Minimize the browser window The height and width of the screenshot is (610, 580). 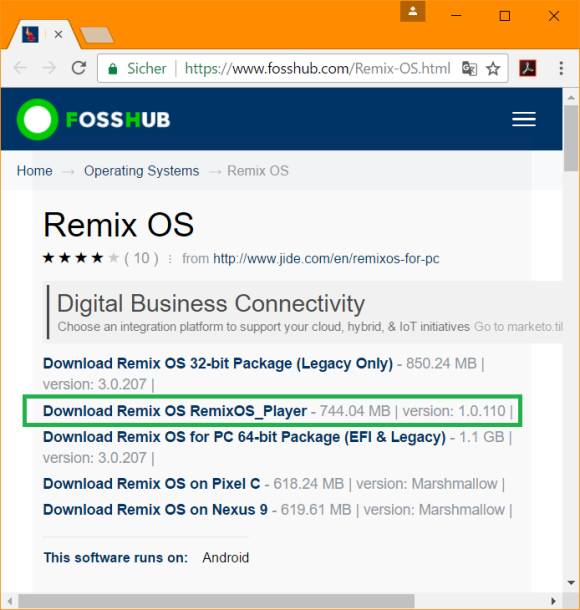(x=456, y=16)
